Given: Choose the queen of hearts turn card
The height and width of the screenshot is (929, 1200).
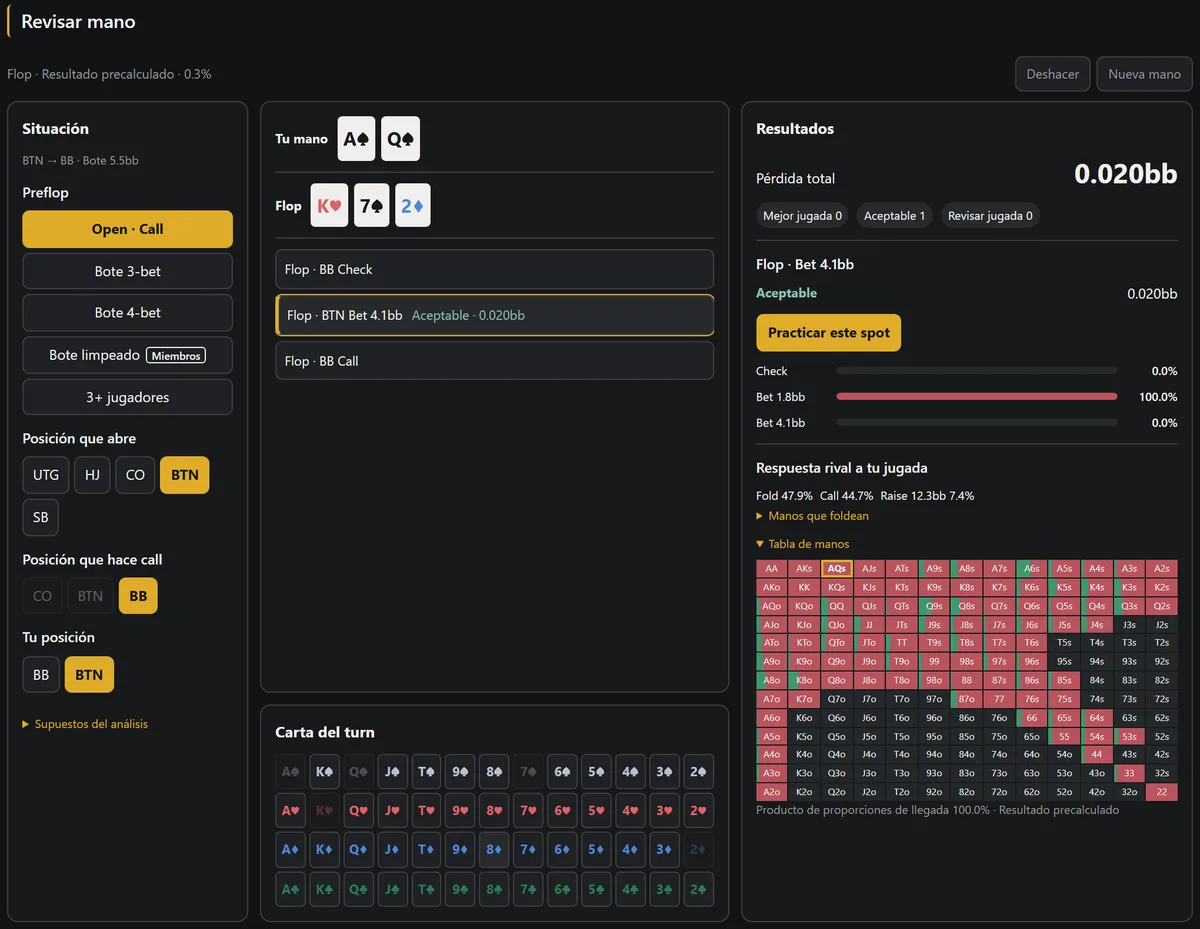Looking at the screenshot, I should coord(359,810).
